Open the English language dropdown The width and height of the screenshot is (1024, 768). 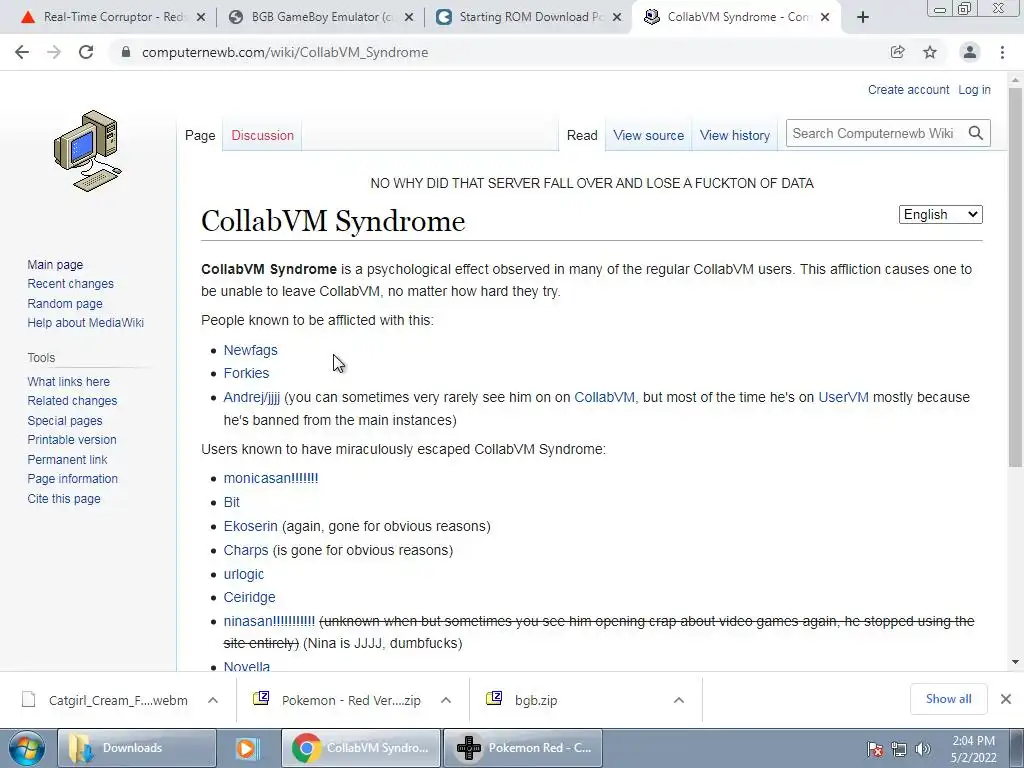coord(940,214)
